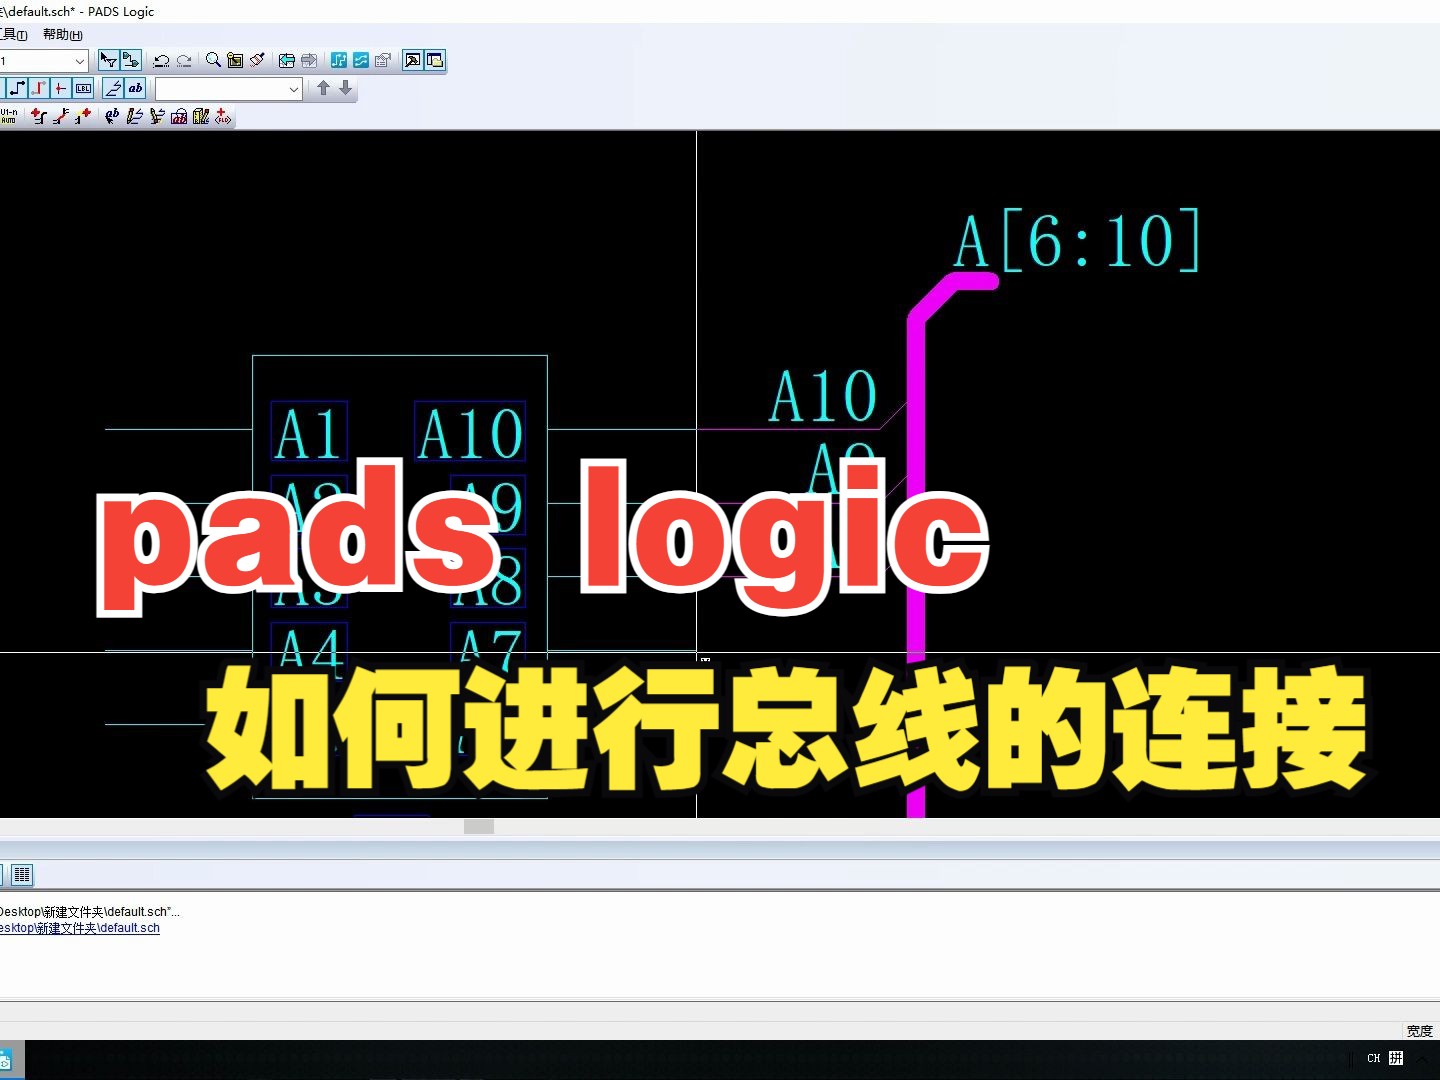Click the Redo arrow icon

click(x=184, y=61)
